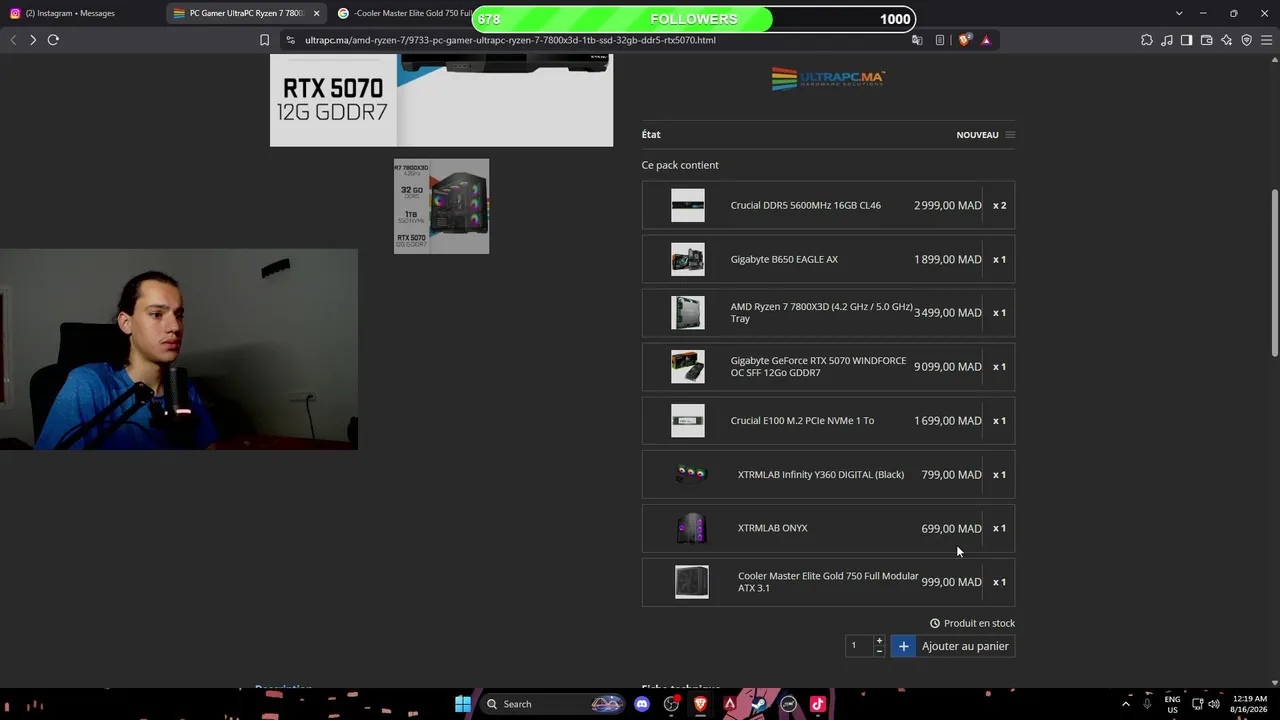Click the RTX 5070 graphics card image
1280x720 pixels.
(688, 367)
